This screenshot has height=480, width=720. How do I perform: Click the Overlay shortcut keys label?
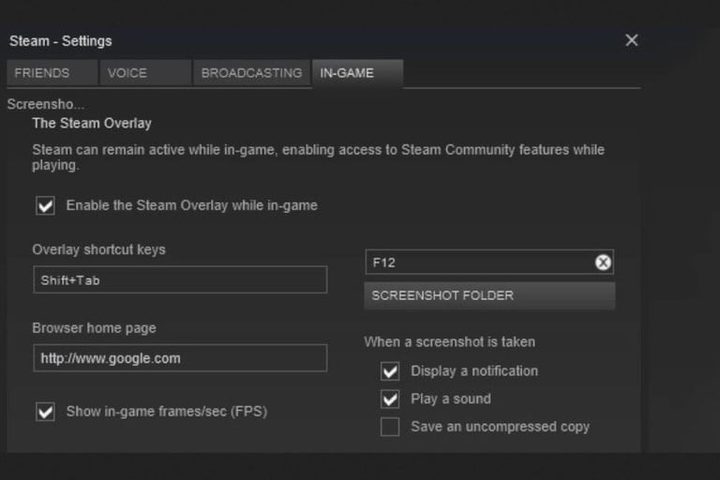click(x=99, y=250)
